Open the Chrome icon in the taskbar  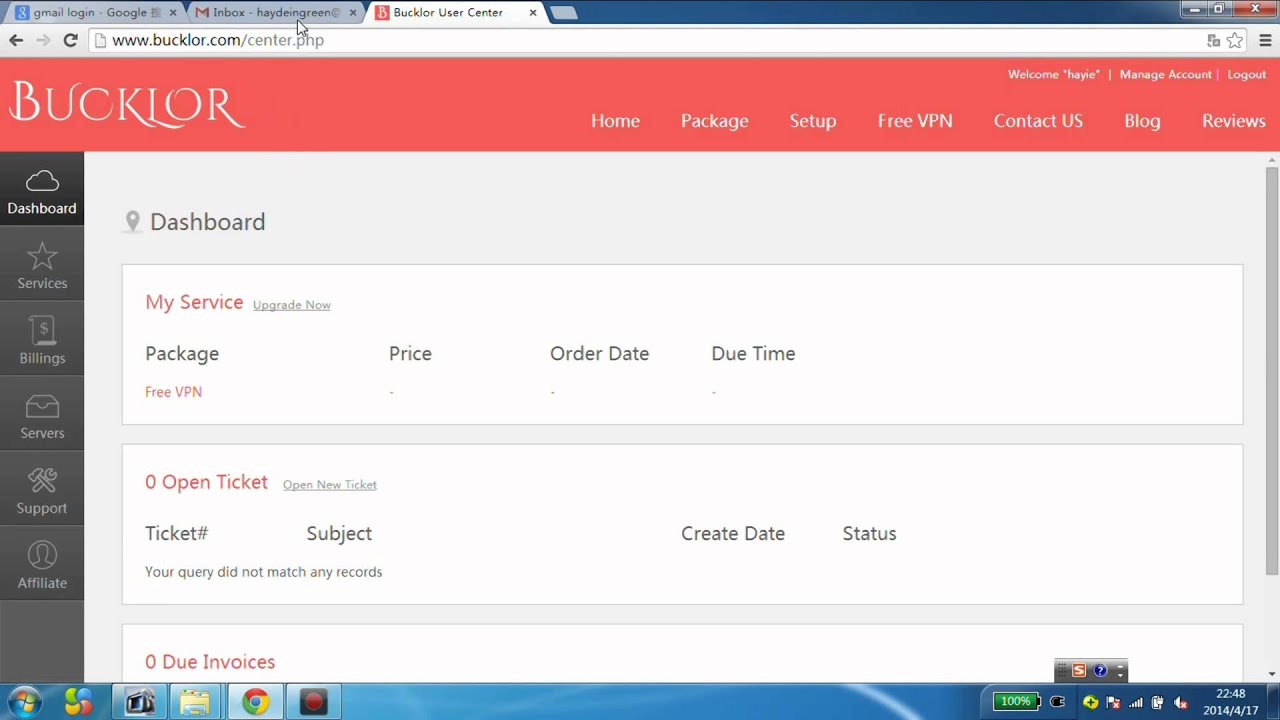(x=255, y=702)
